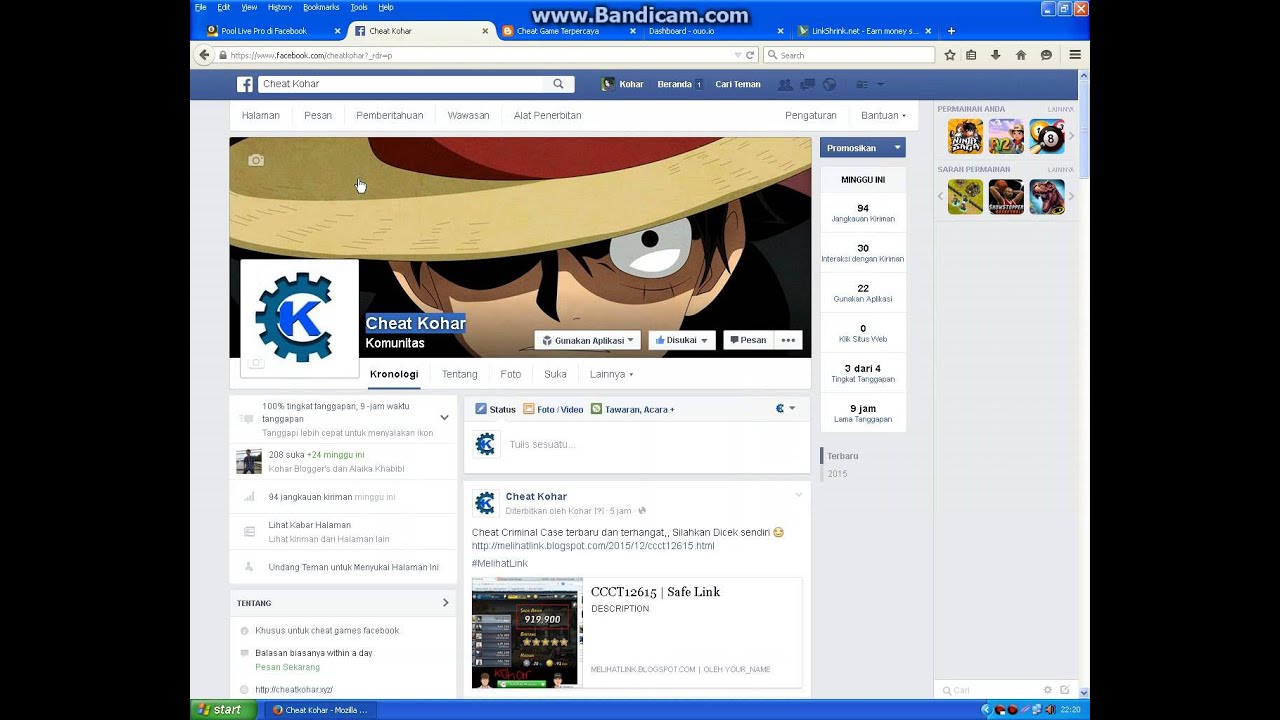Launch the 8 Ball Pool game icon
Image resolution: width=1280 pixels, height=720 pixels.
pyautogui.click(x=1047, y=136)
